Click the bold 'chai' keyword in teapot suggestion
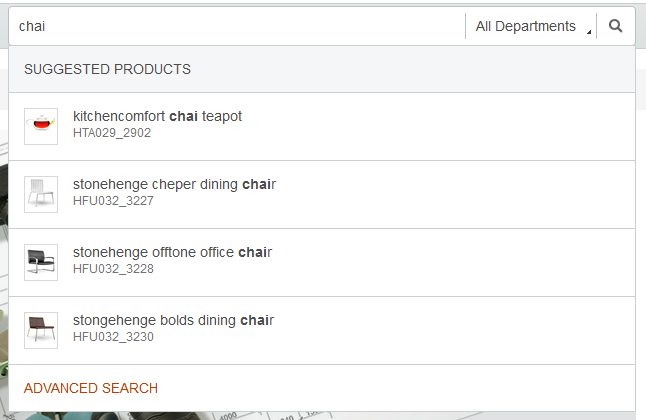Viewport: 646px width, 420px height. click(x=183, y=116)
